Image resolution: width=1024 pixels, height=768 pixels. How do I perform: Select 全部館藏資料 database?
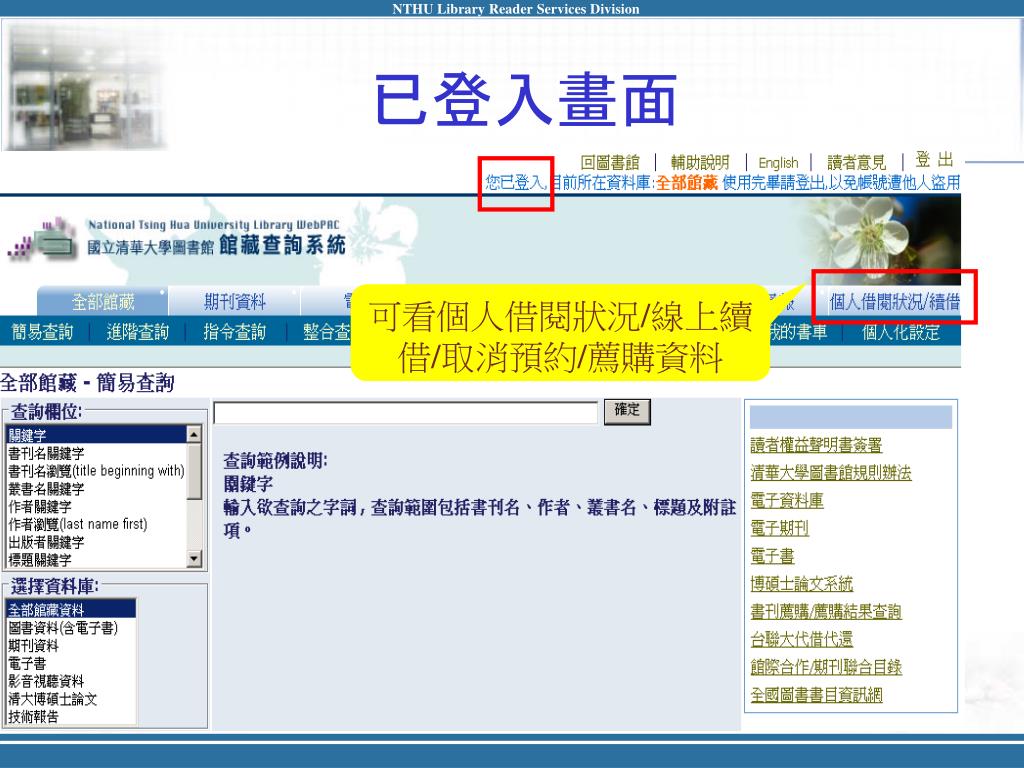[x=71, y=610]
